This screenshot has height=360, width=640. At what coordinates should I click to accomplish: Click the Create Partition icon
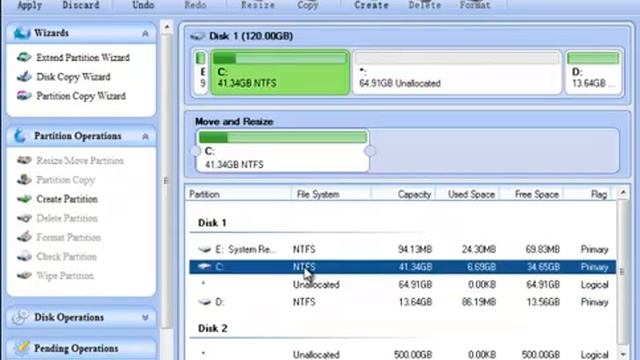click(x=24, y=199)
